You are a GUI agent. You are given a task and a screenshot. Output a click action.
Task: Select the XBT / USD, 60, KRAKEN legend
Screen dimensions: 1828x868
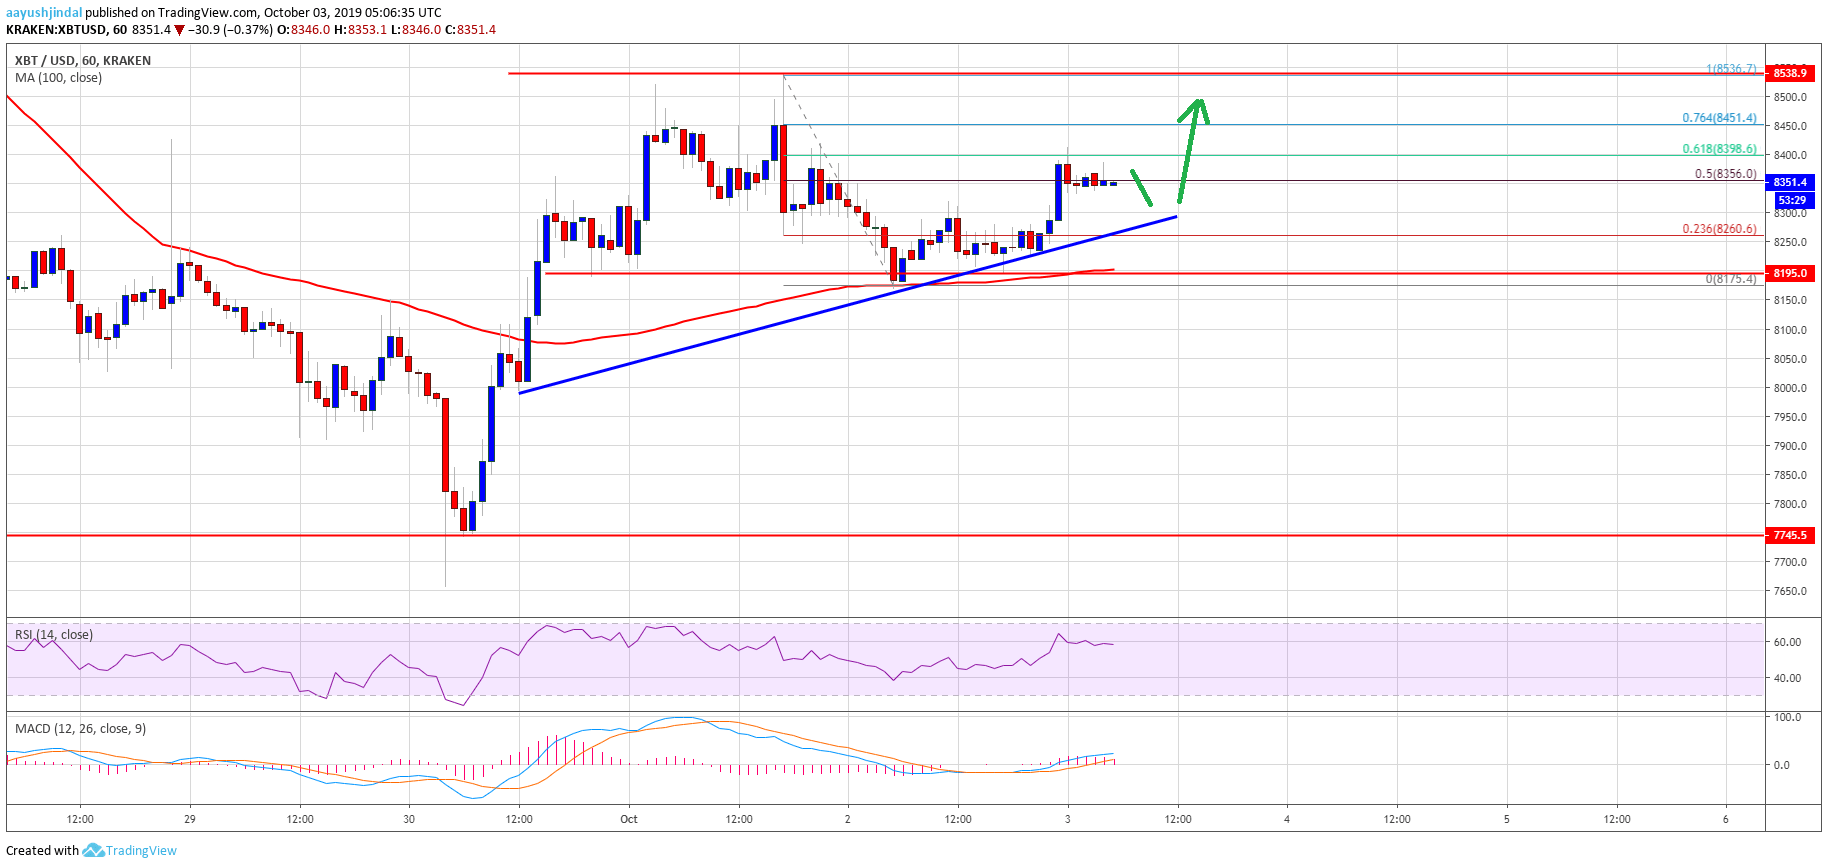coord(83,60)
